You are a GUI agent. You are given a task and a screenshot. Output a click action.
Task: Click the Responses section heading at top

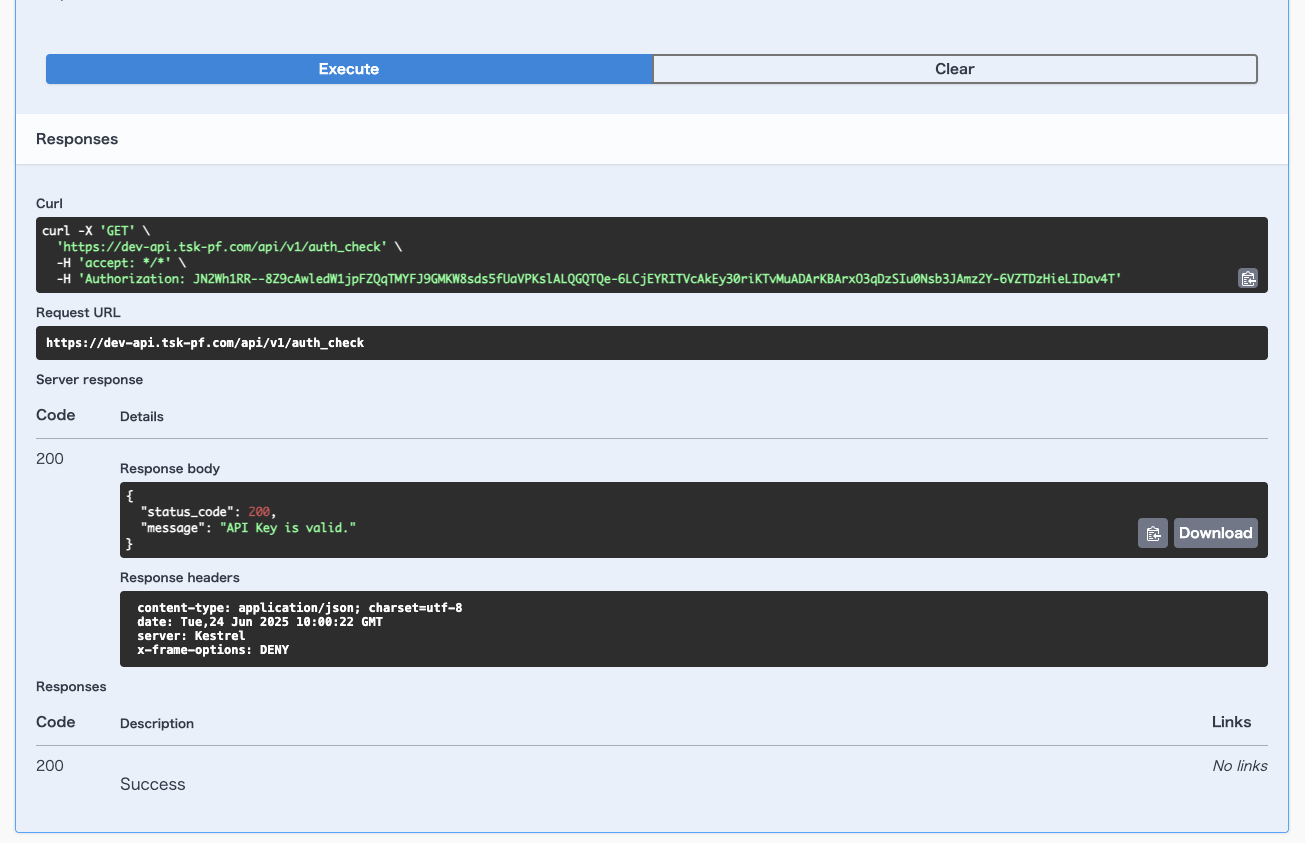click(77, 139)
